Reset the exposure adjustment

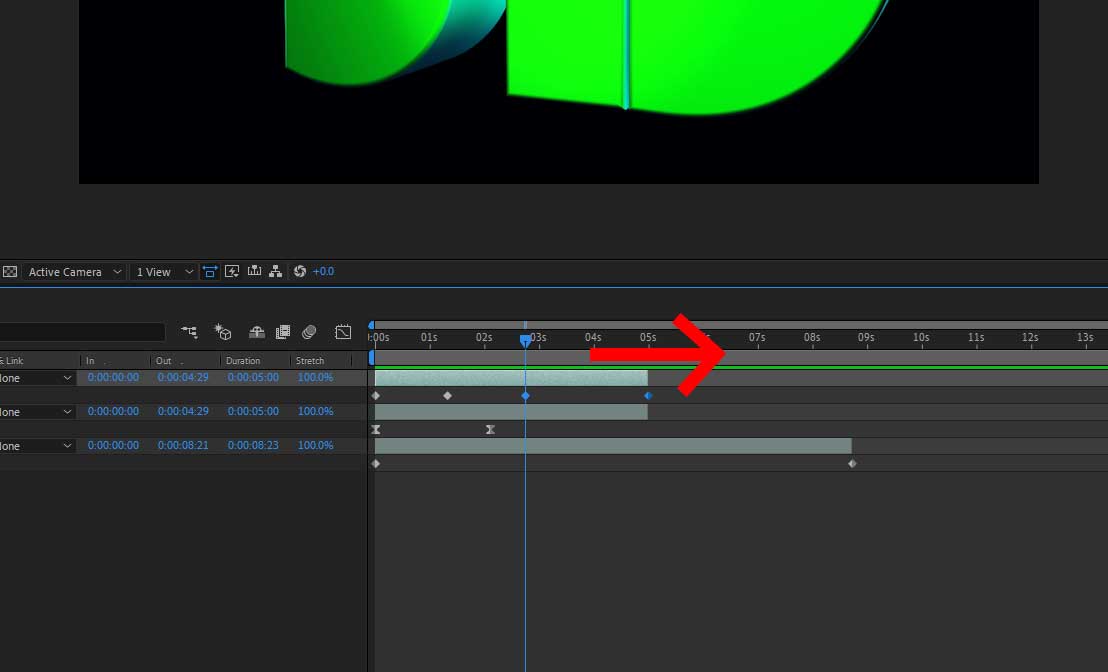point(299,271)
